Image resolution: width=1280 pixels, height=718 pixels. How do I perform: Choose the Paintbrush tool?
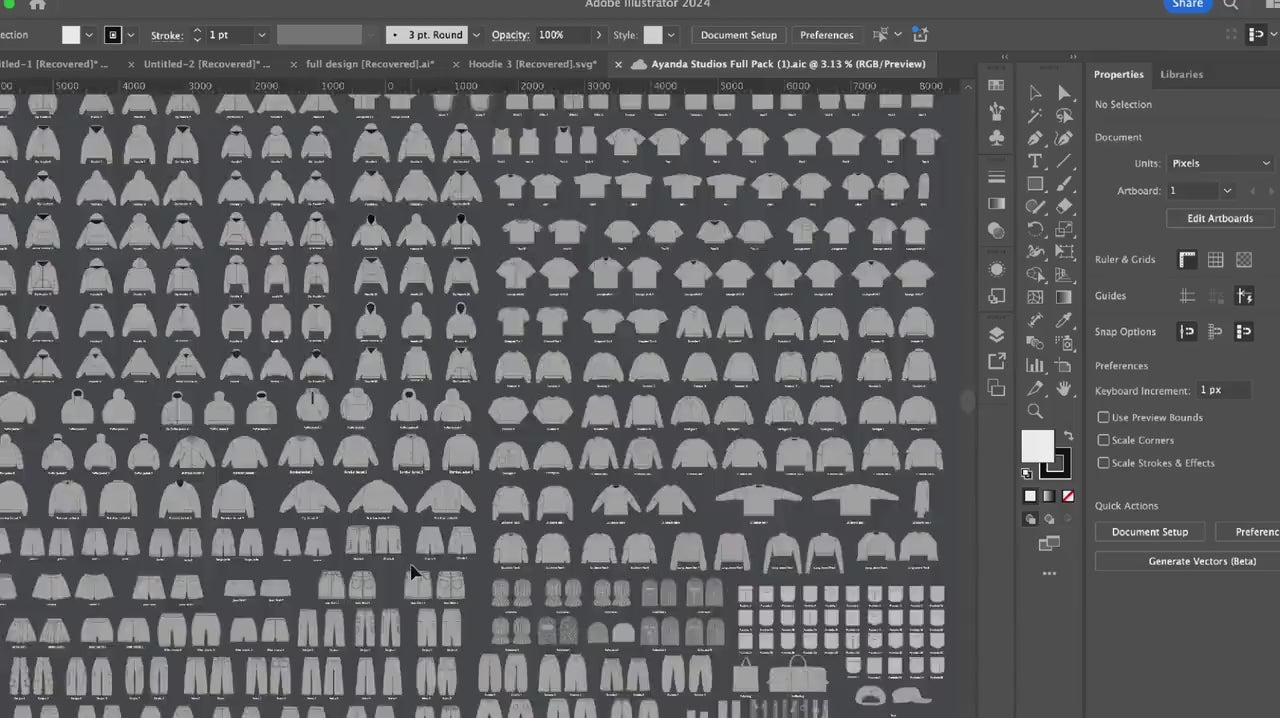tap(1064, 184)
